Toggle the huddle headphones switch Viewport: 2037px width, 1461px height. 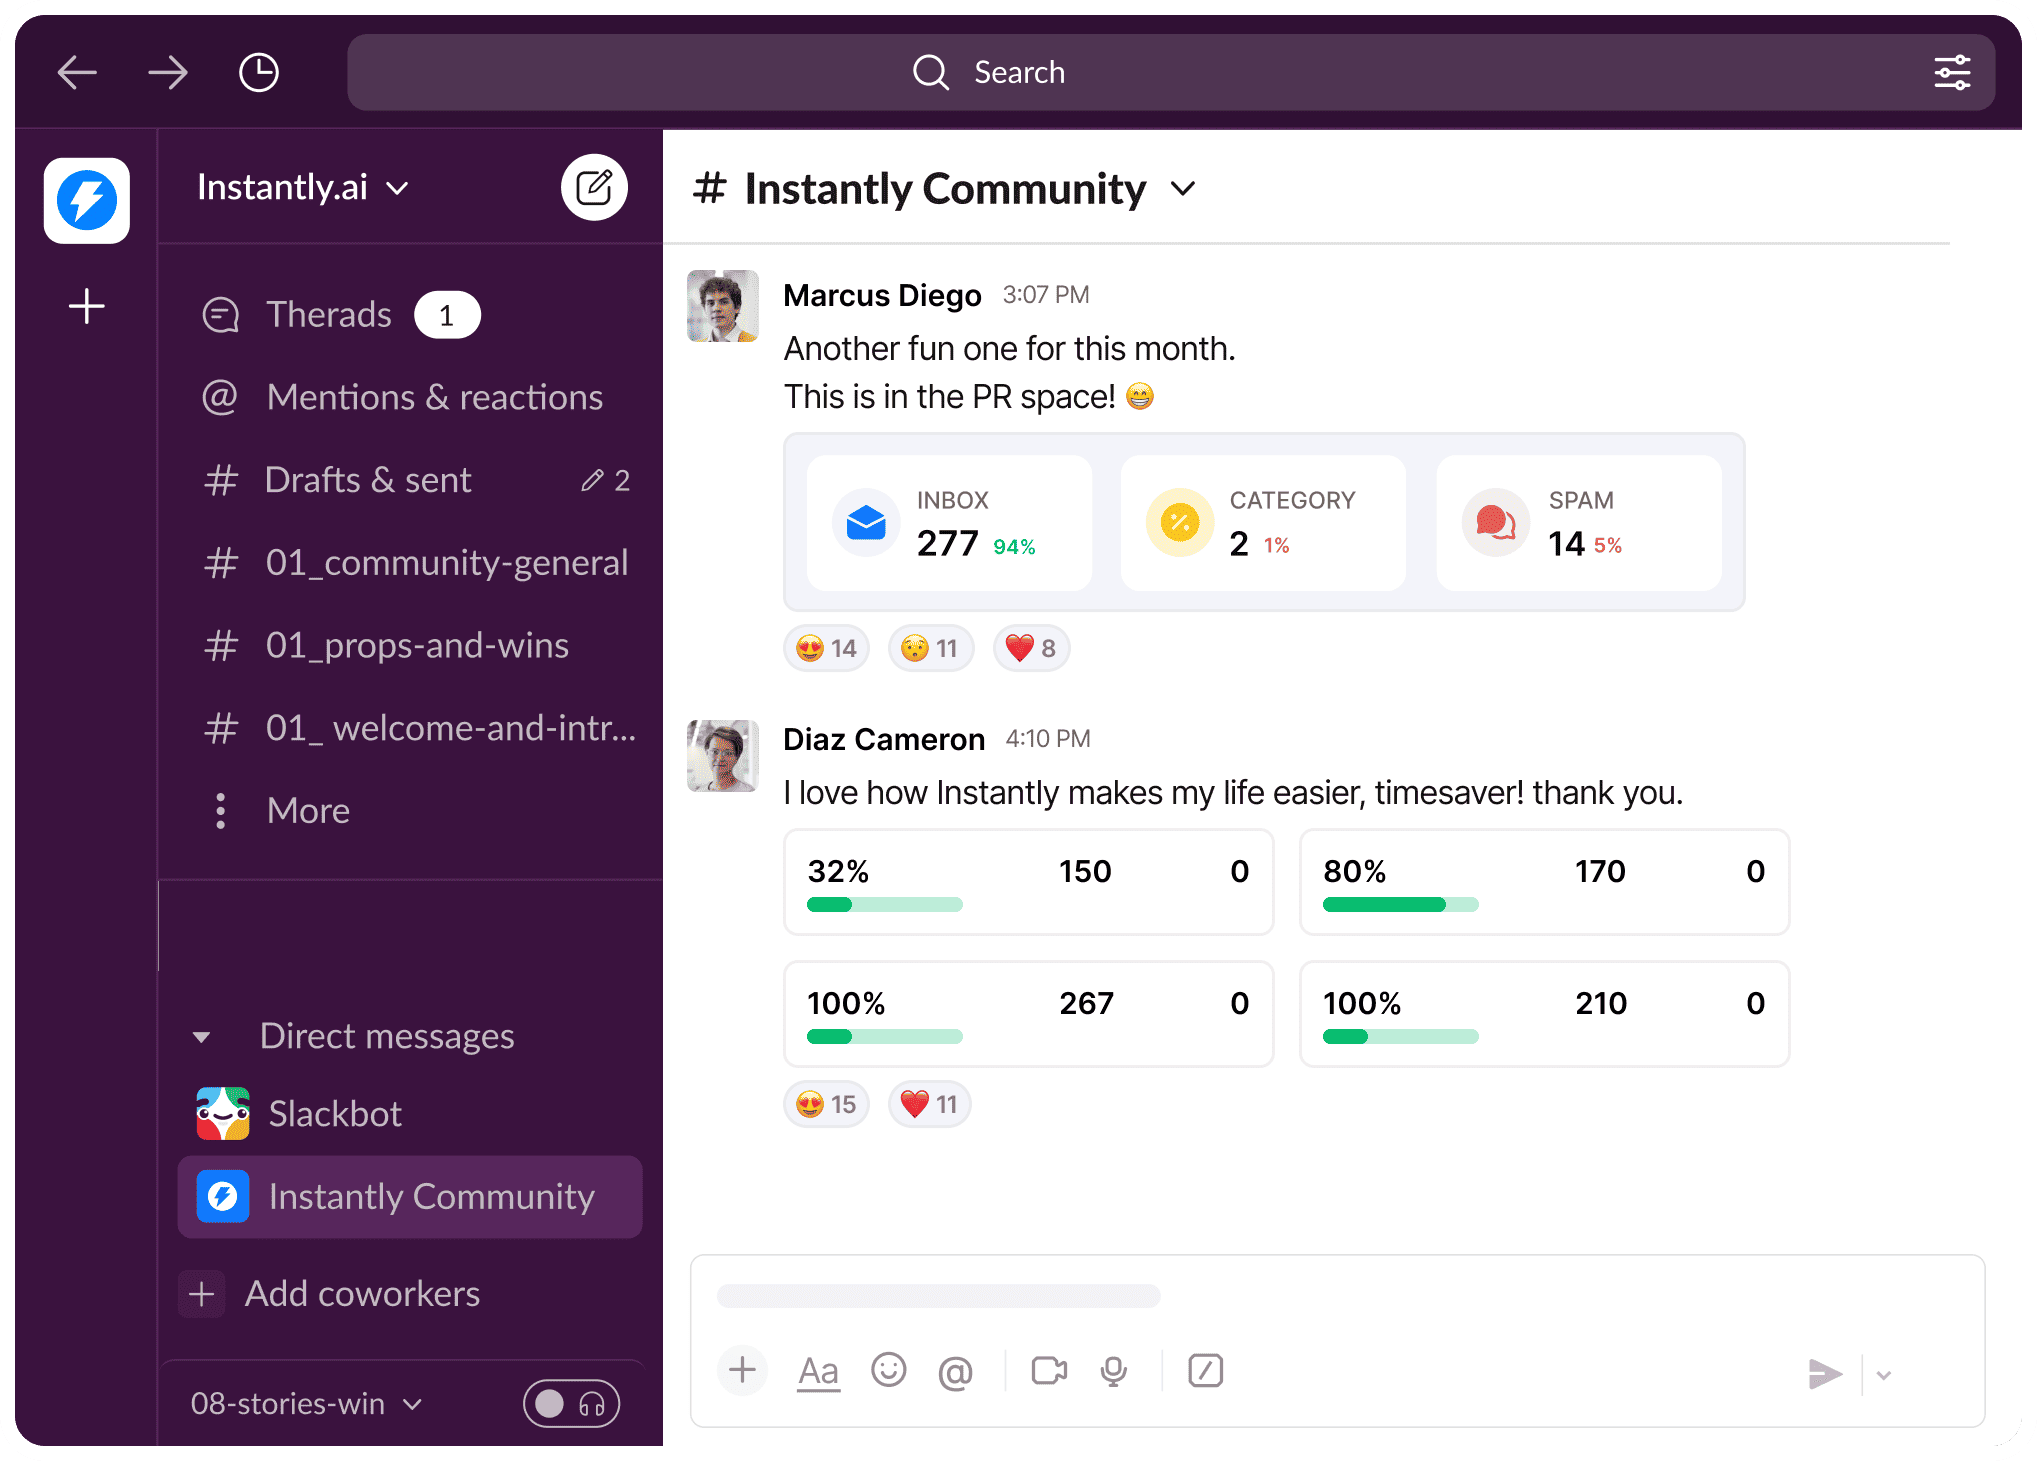(571, 1404)
